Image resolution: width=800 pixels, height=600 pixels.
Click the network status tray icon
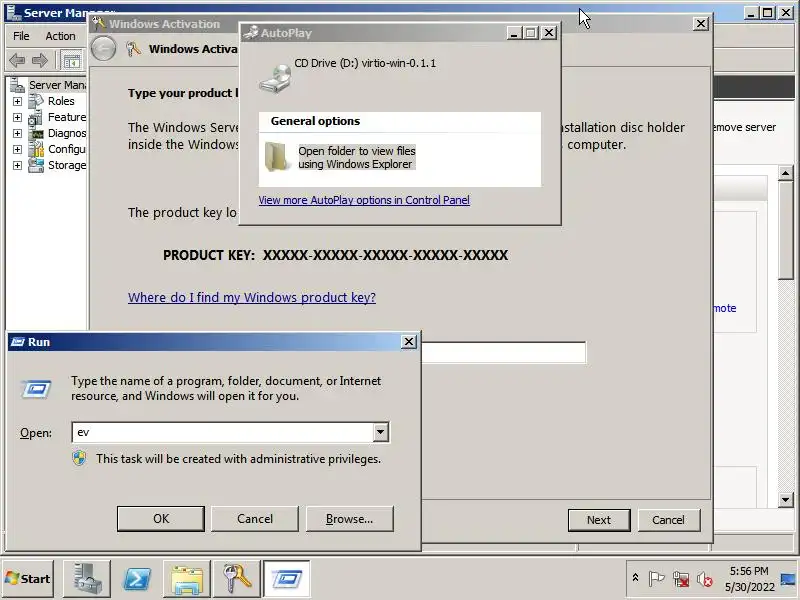tap(681, 579)
